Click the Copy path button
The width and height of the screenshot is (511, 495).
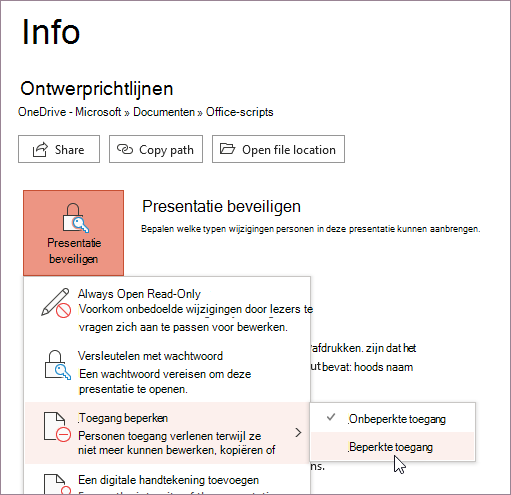tap(156, 149)
